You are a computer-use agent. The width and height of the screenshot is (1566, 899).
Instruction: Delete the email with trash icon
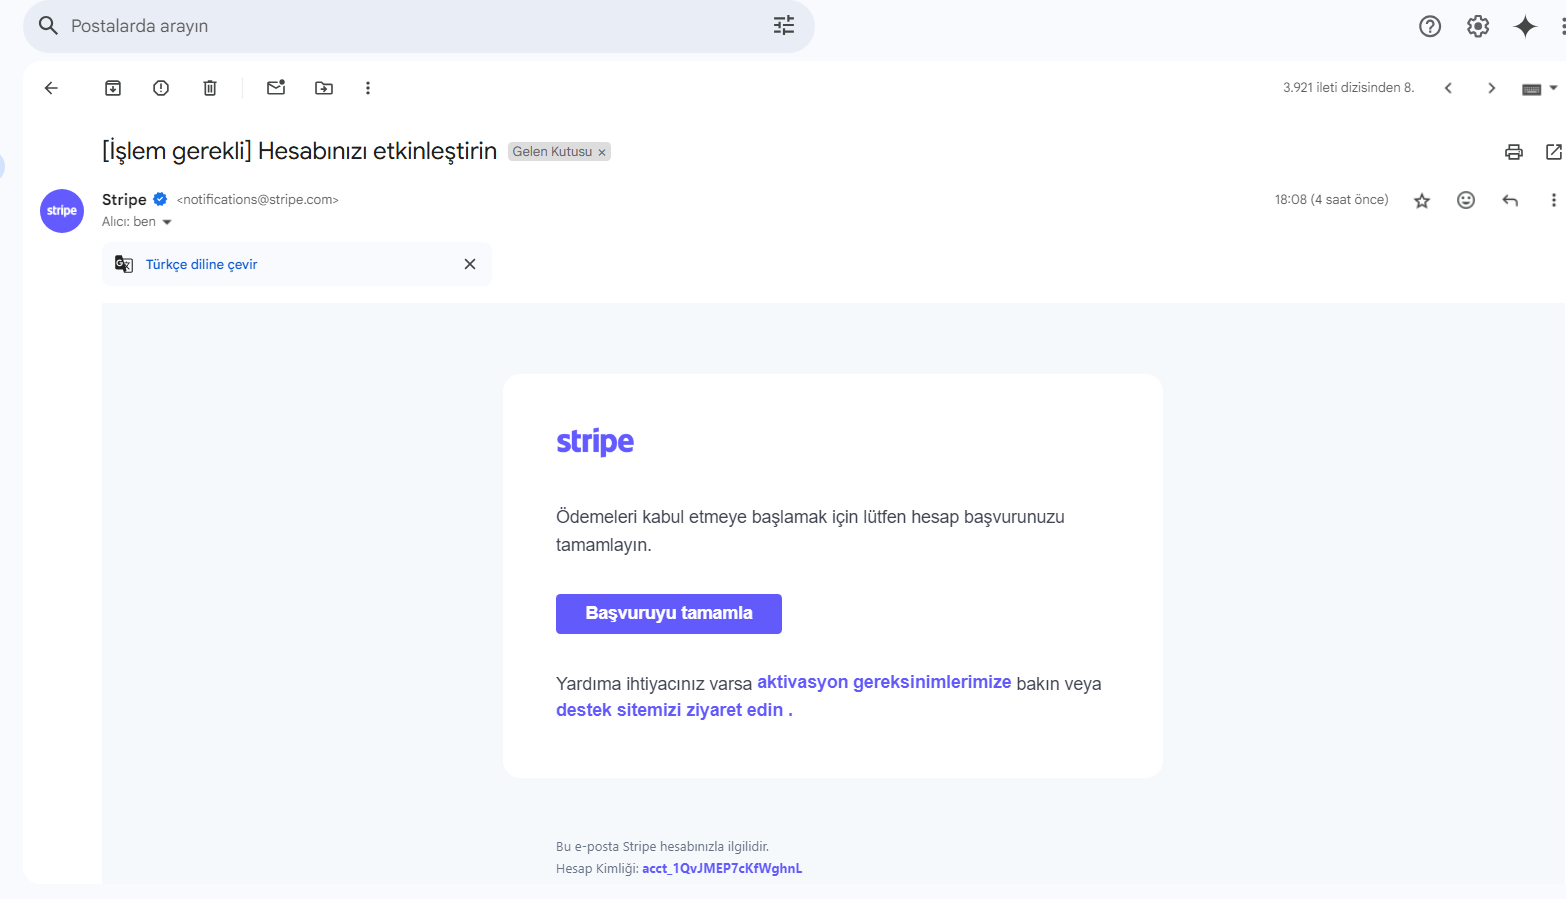pyautogui.click(x=210, y=88)
